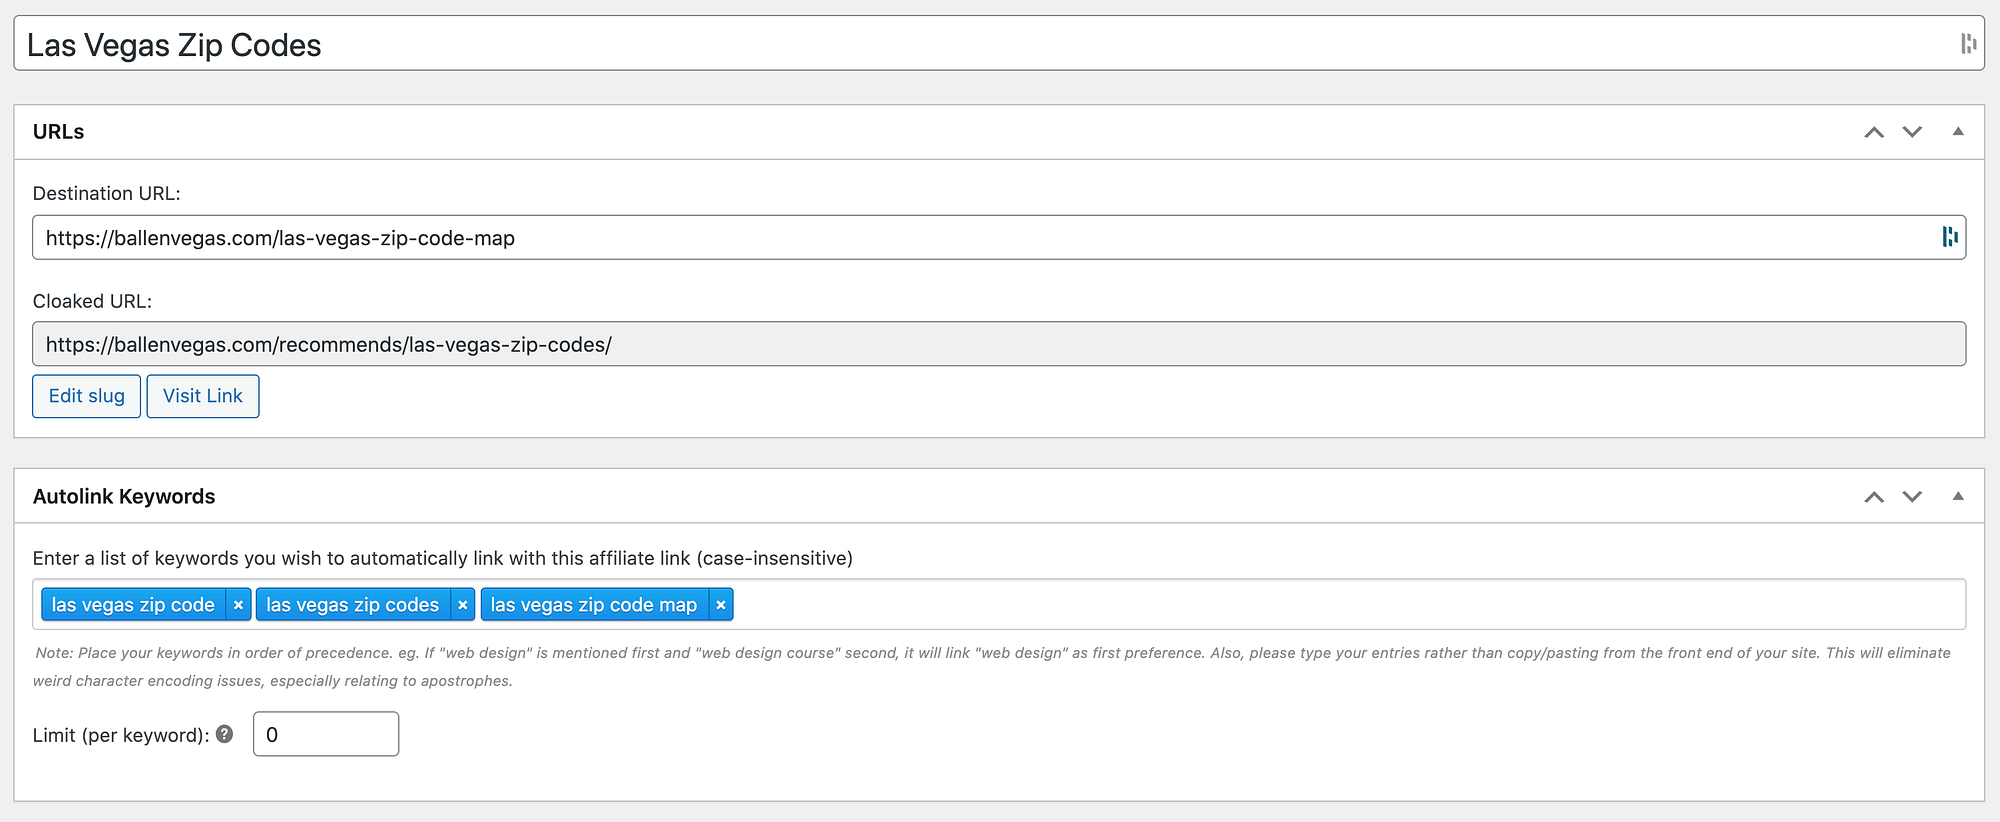Remove the 'las vegas zip codes' keyword tag
The width and height of the screenshot is (2000, 822).
pyautogui.click(x=462, y=605)
